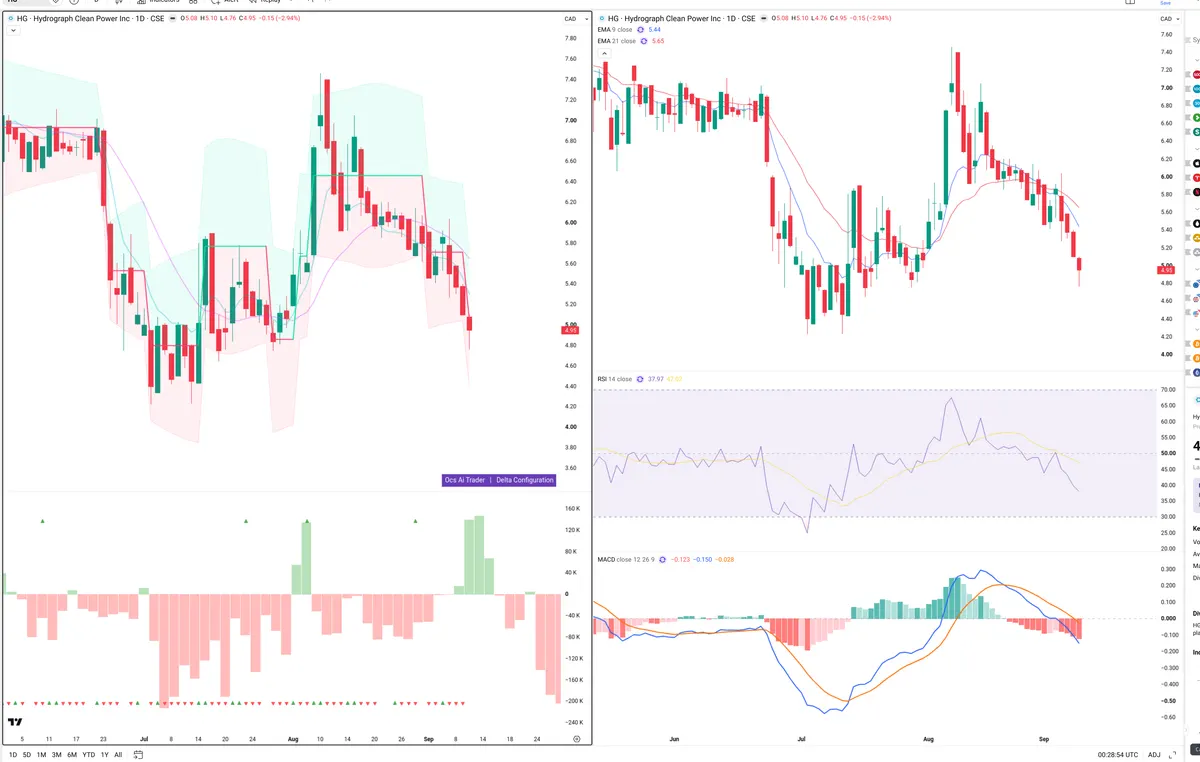Click the EMA 9 refresh icon
The height and width of the screenshot is (762, 1200).
pyautogui.click(x=640, y=30)
